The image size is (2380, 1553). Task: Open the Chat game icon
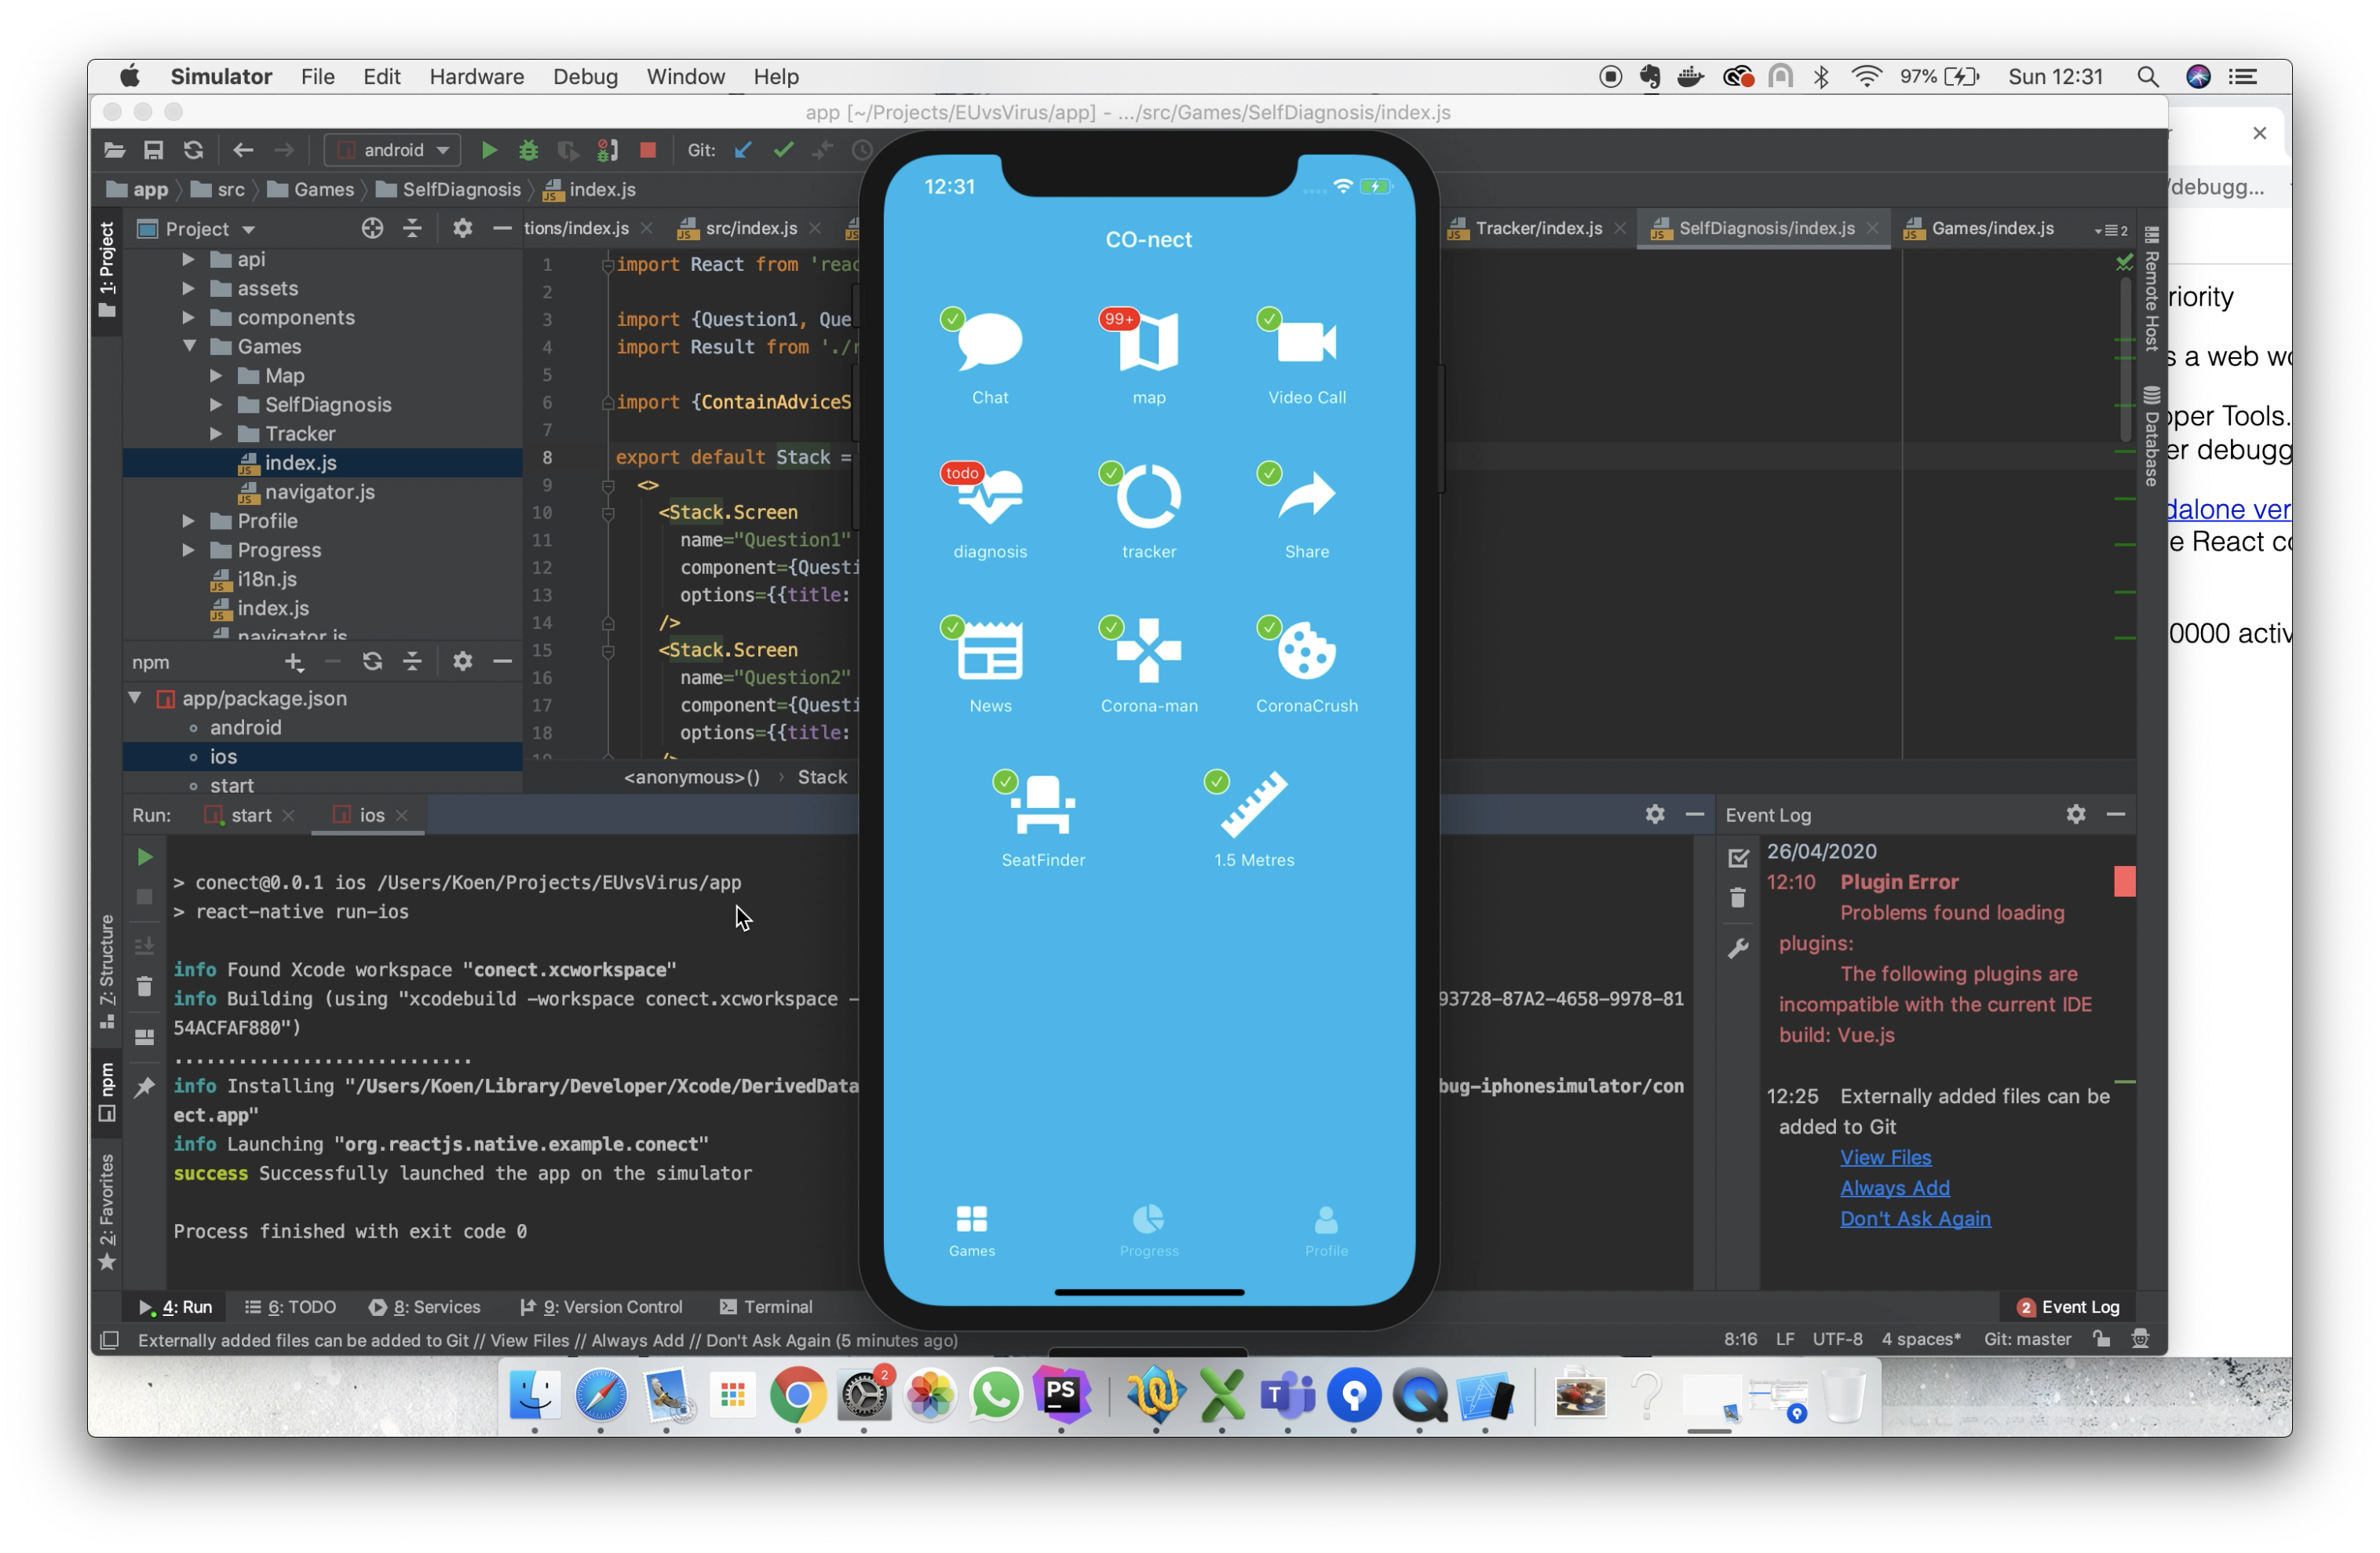click(x=989, y=342)
